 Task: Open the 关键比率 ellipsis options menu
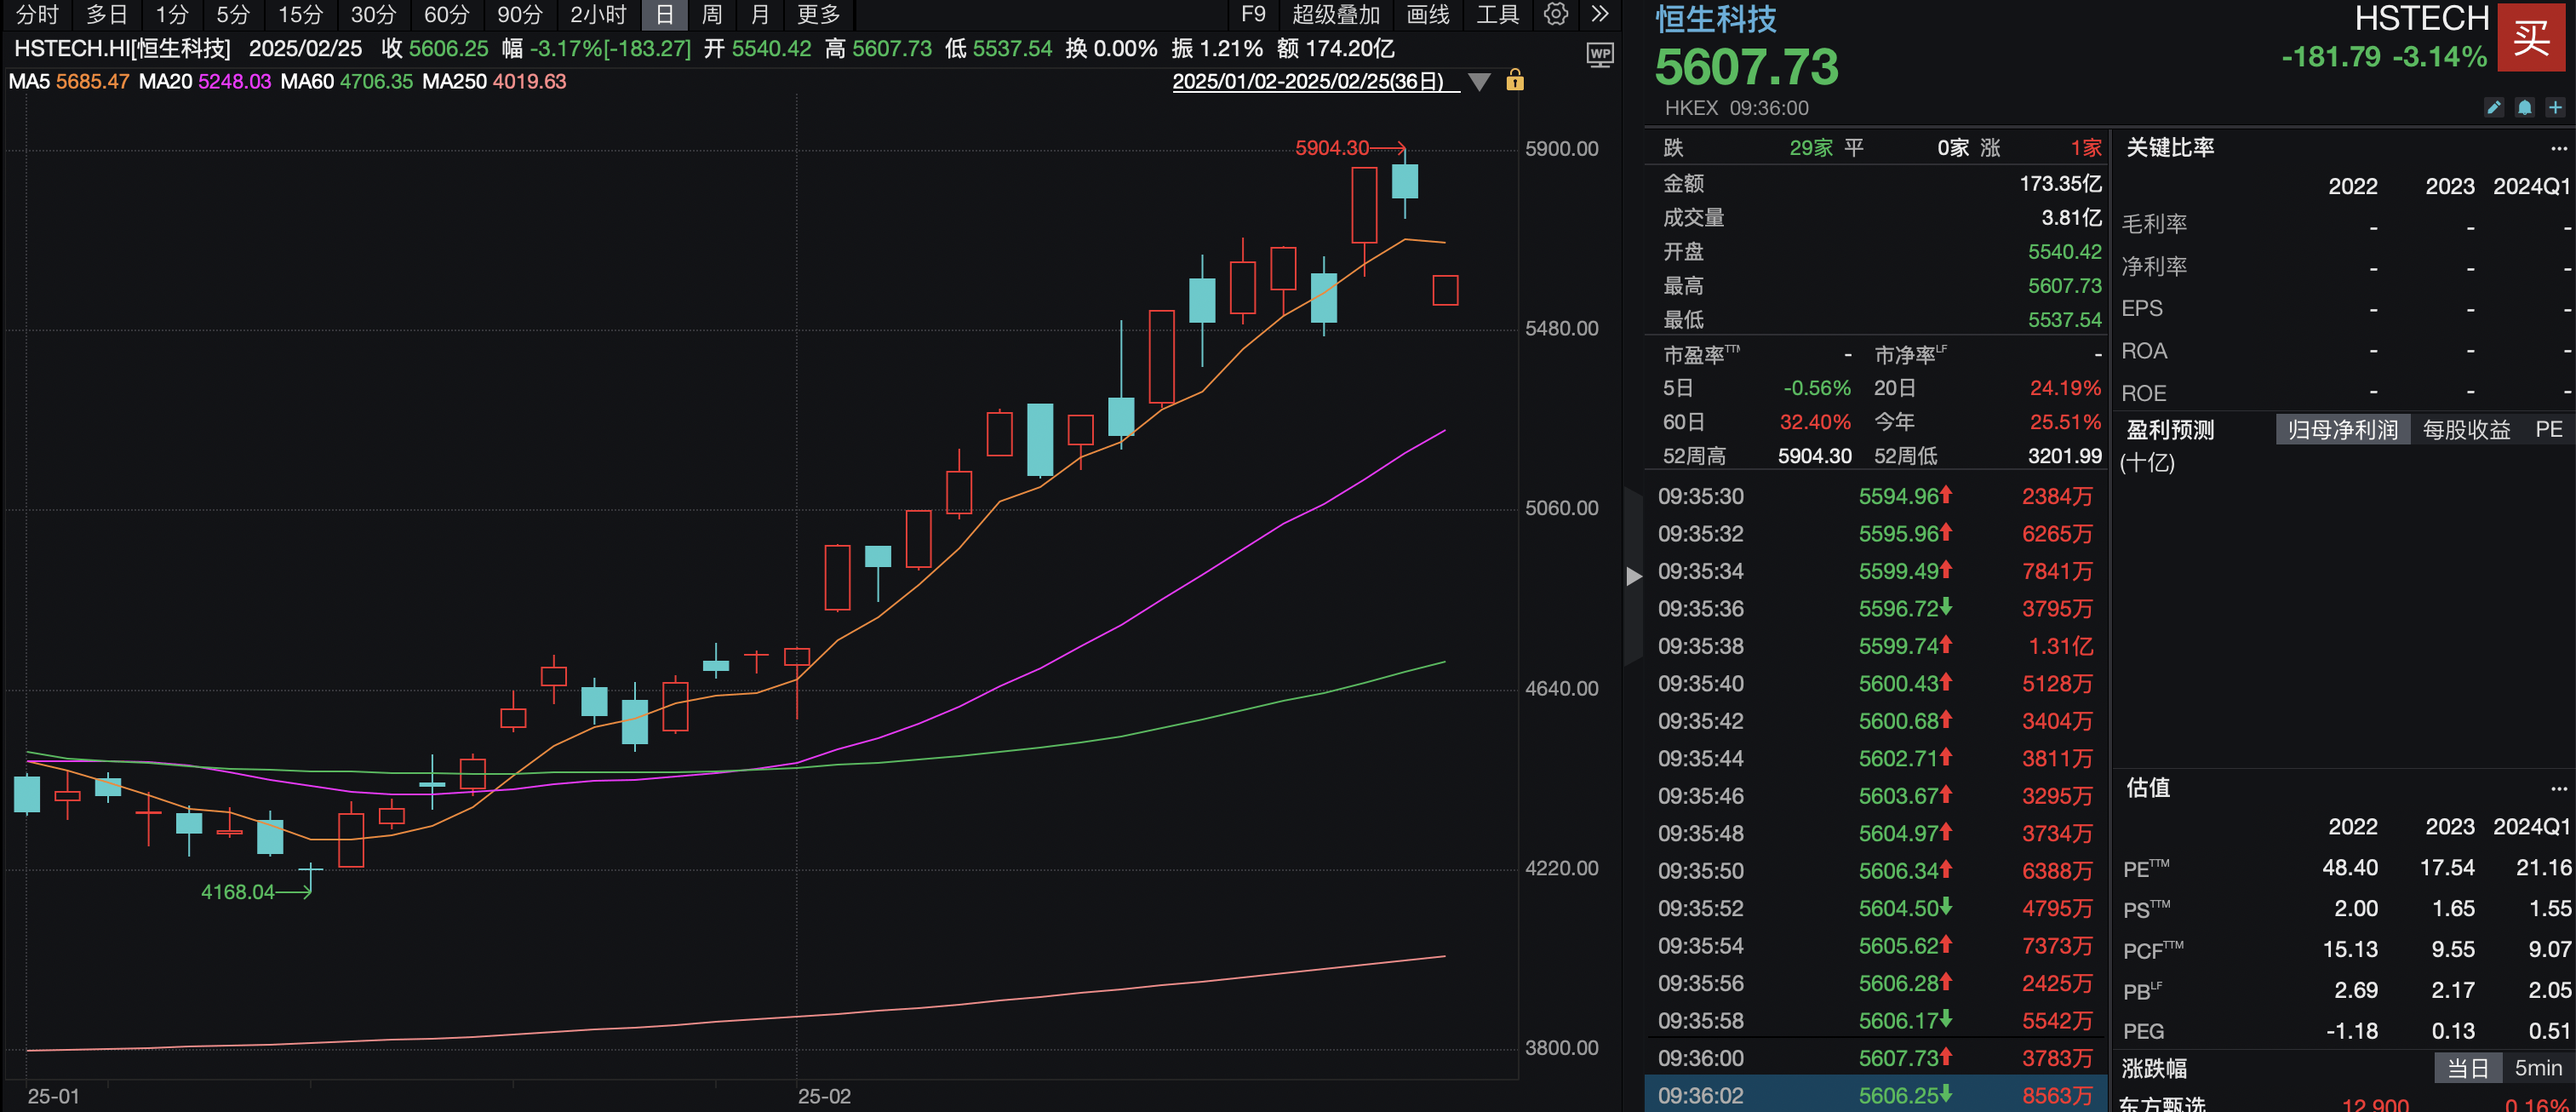click(2558, 148)
